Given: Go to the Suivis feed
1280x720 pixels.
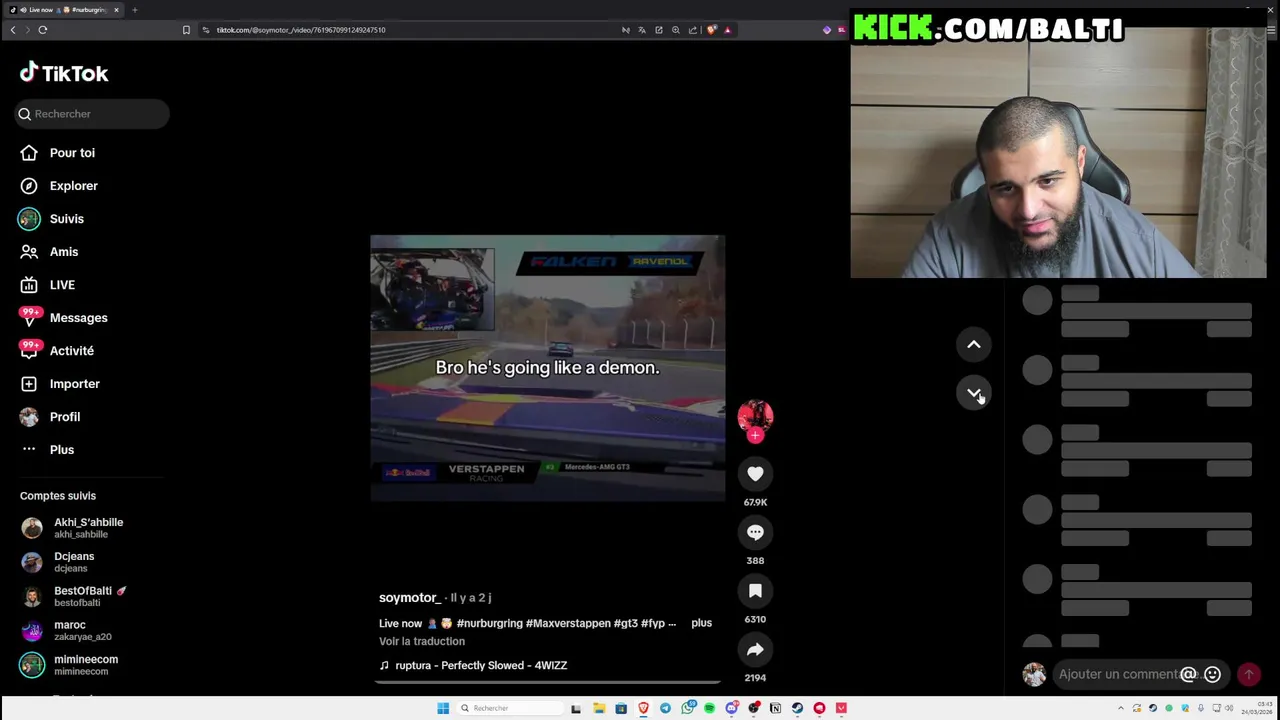Looking at the screenshot, I should pyautogui.click(x=52, y=219).
